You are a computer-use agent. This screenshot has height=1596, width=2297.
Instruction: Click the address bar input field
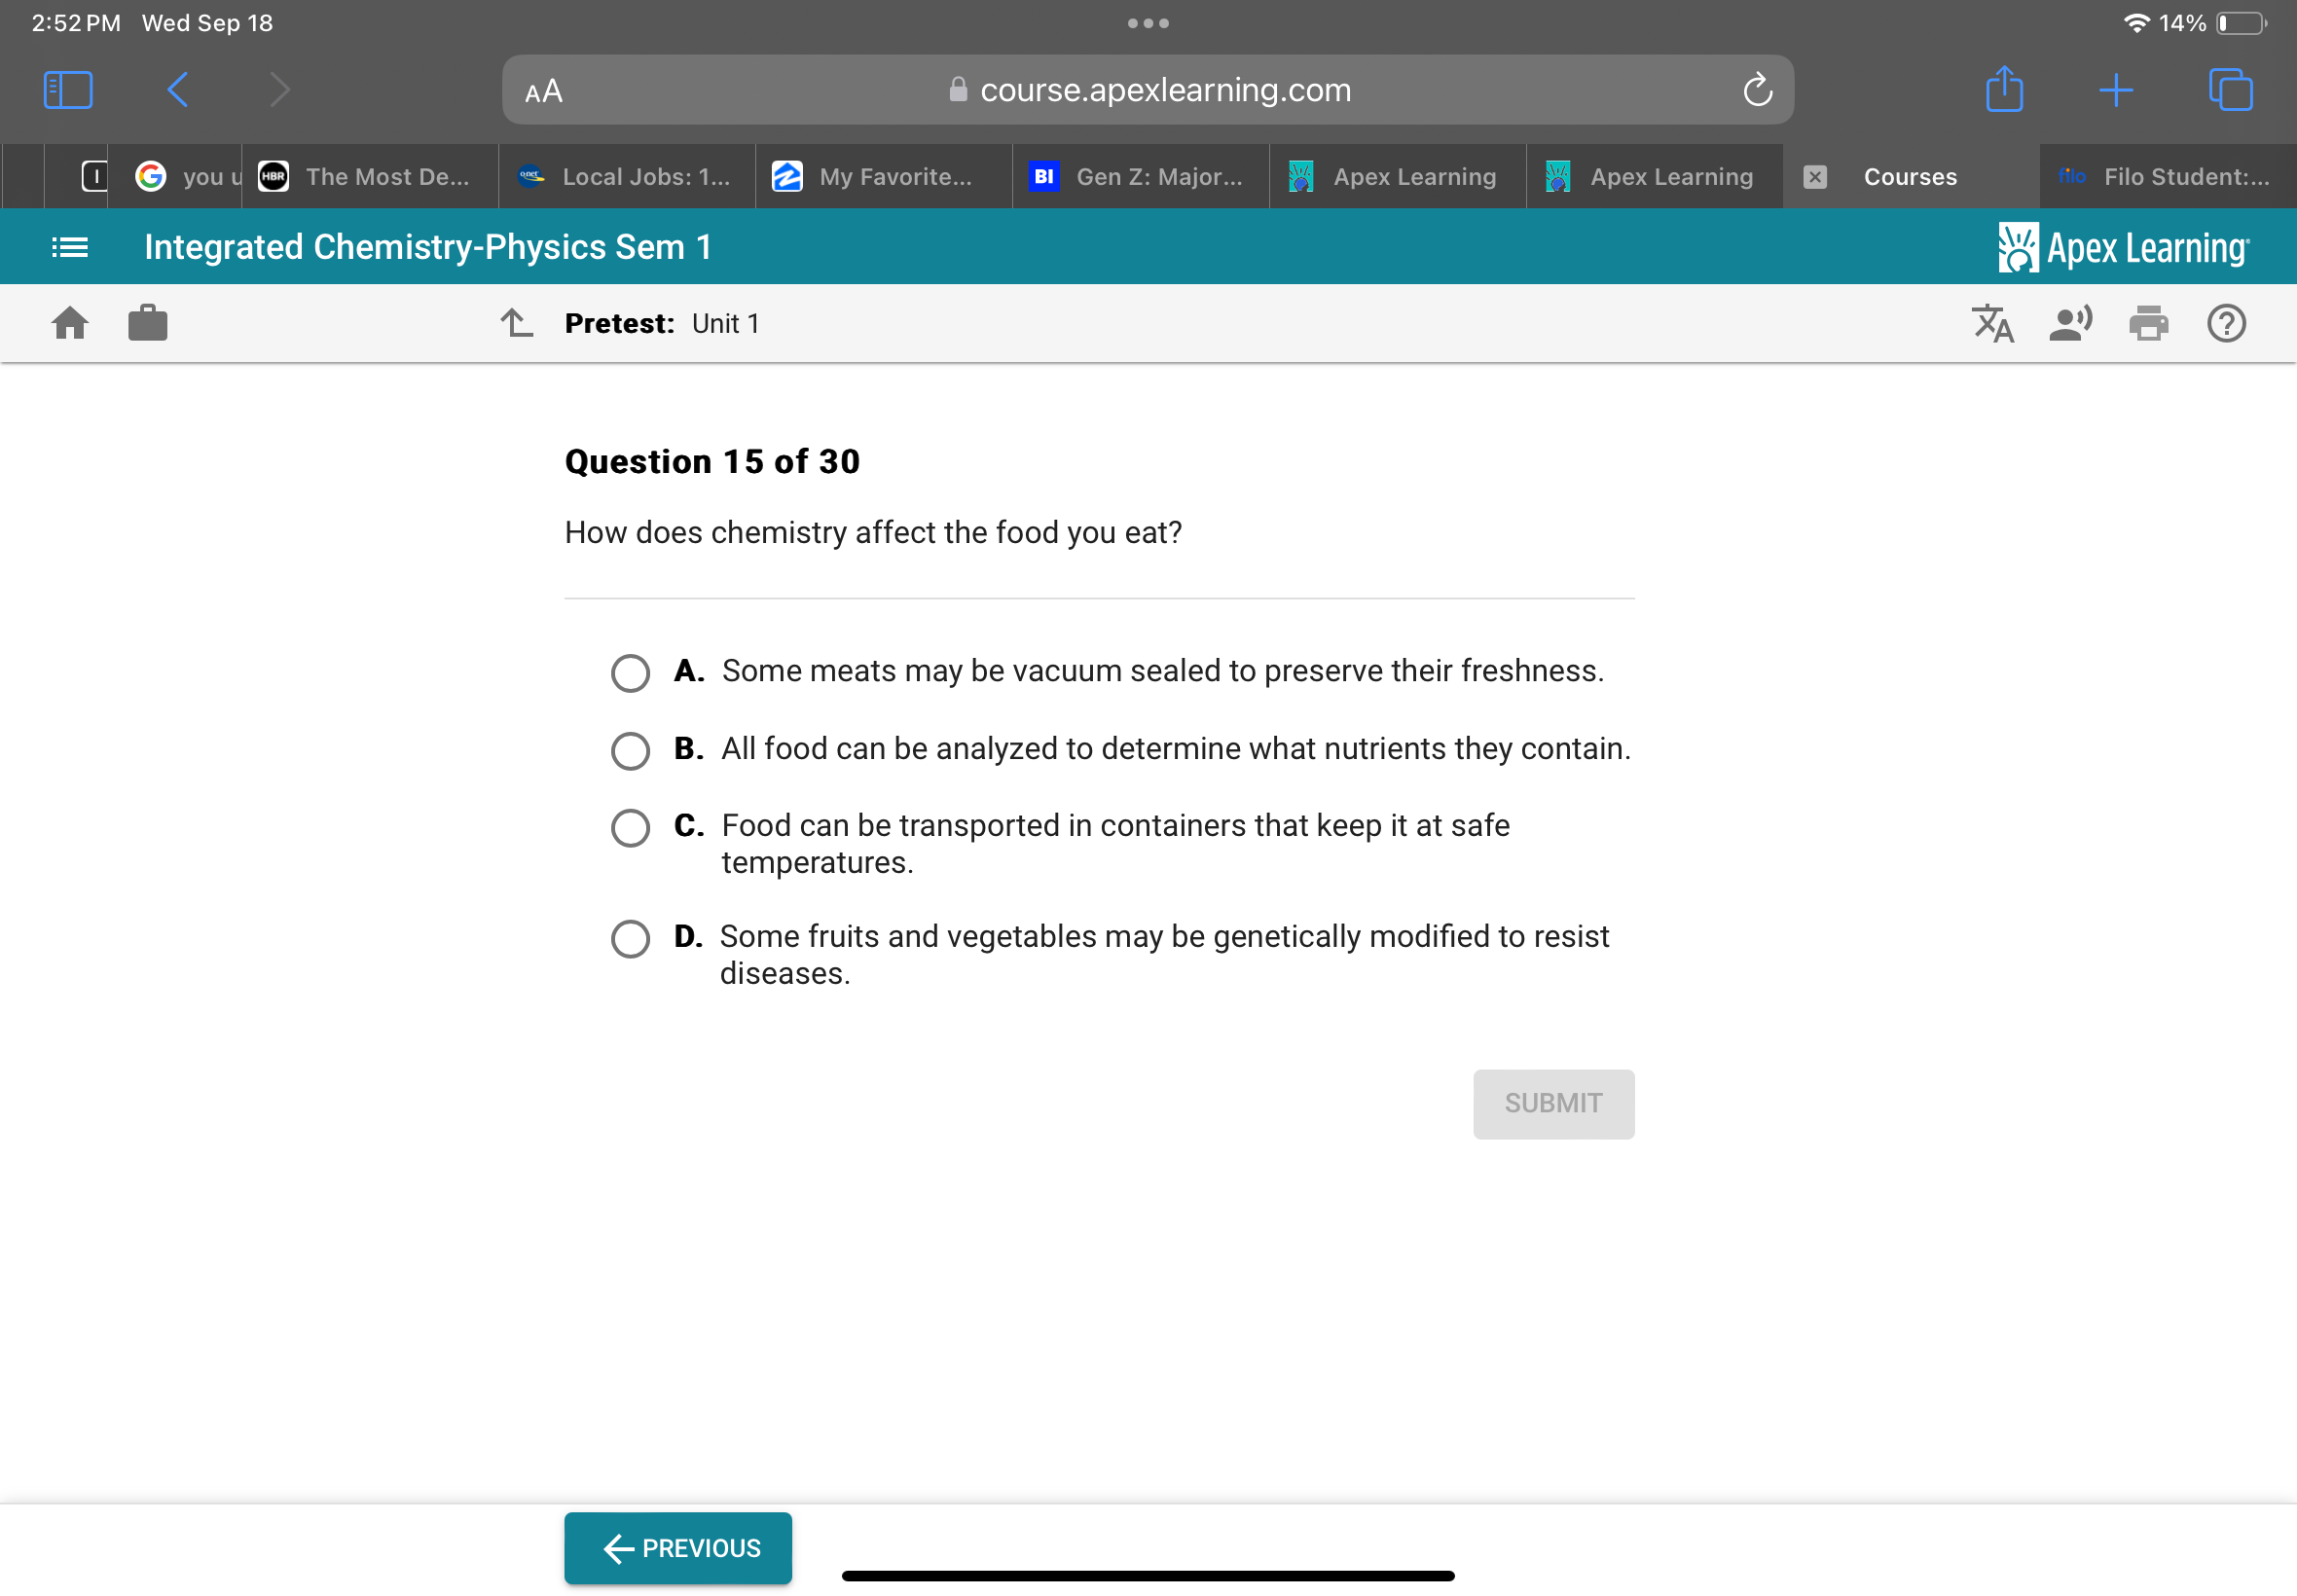click(1150, 89)
